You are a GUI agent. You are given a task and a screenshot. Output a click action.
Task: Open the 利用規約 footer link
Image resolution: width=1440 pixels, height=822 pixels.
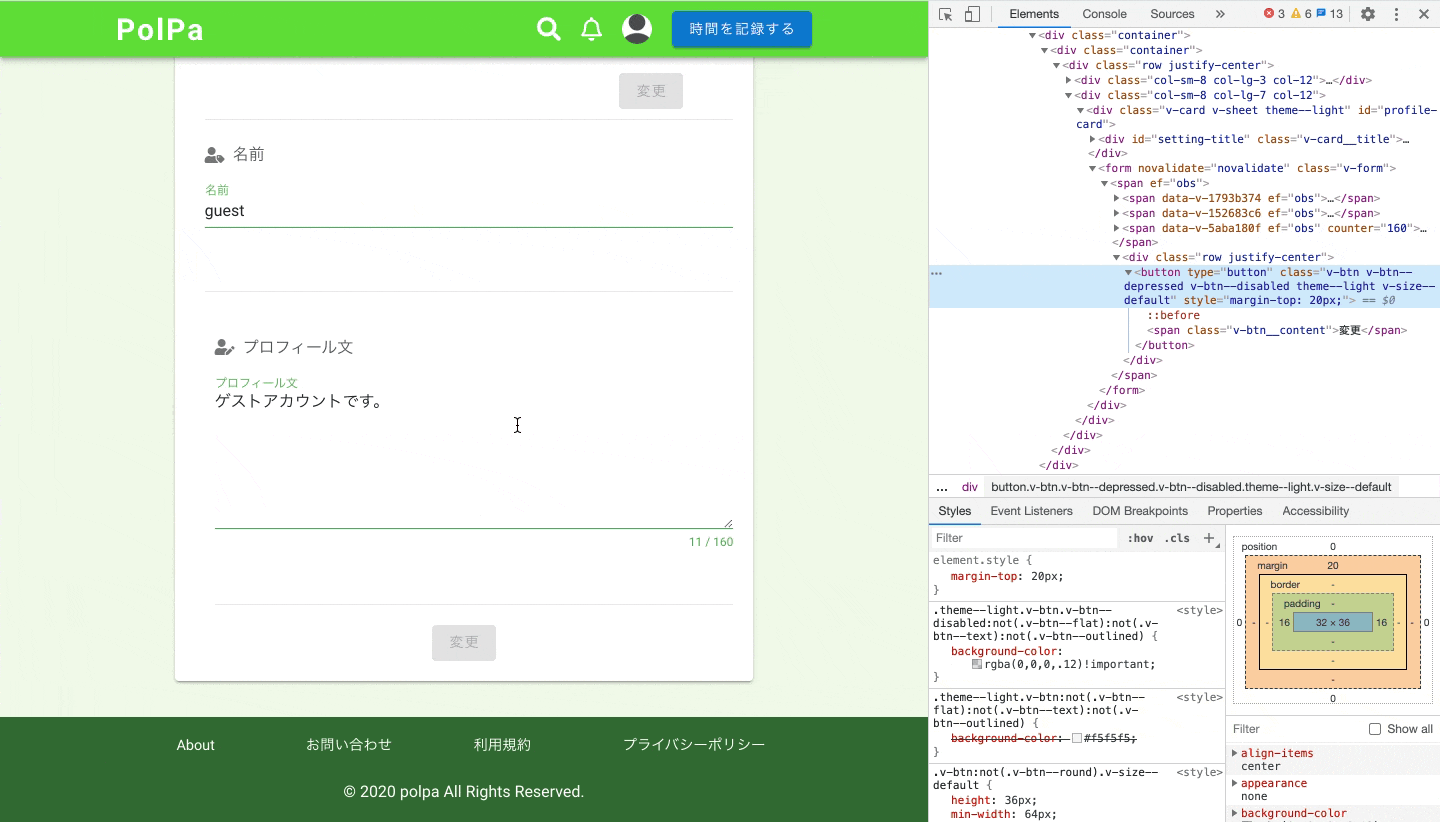[x=502, y=745]
